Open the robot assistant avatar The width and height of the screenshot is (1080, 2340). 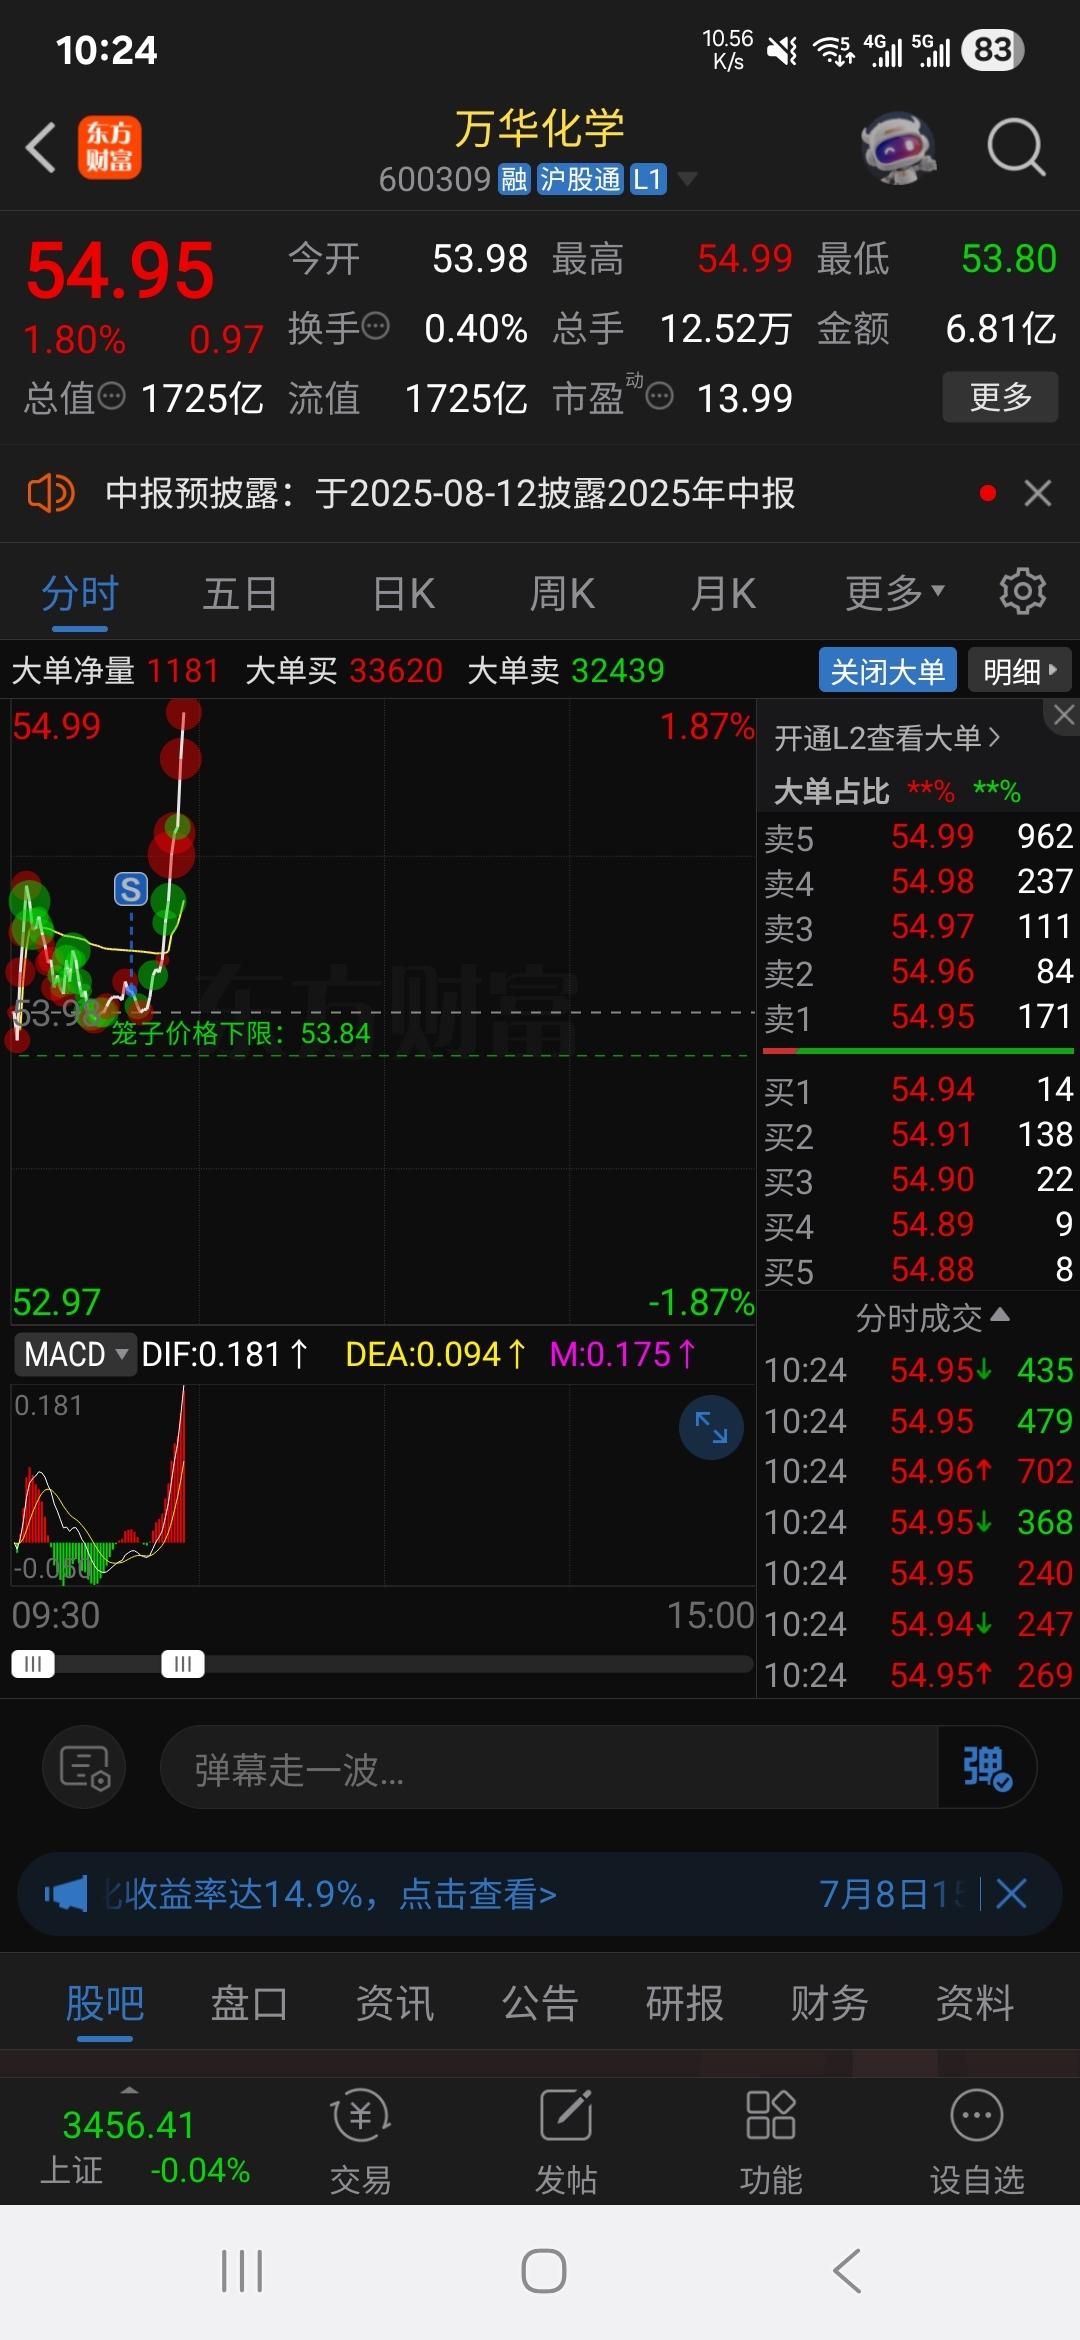tap(898, 148)
